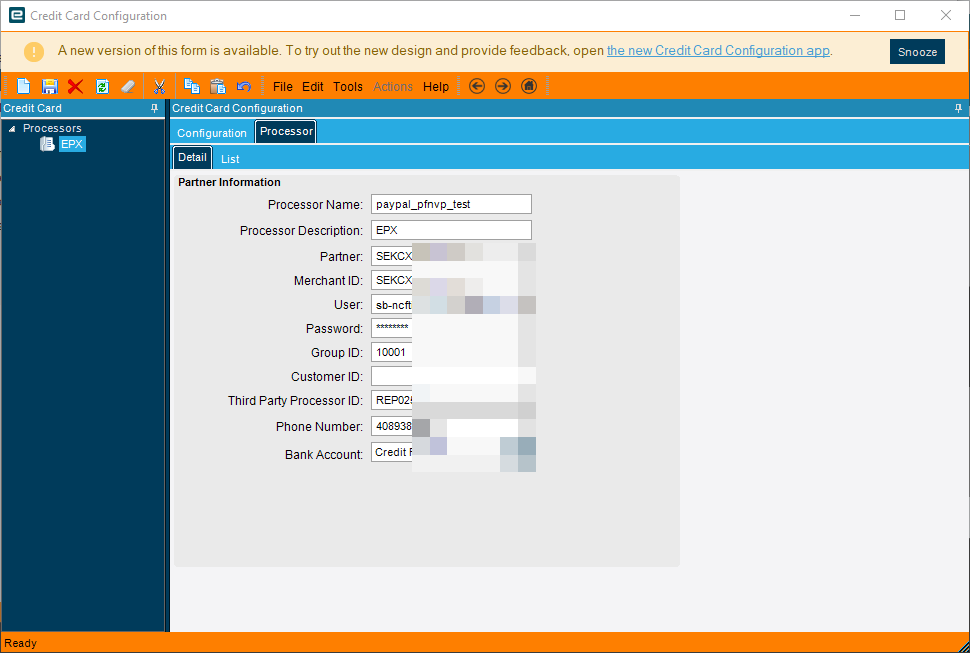Click the yellow warning icon in the banner

[34, 51]
